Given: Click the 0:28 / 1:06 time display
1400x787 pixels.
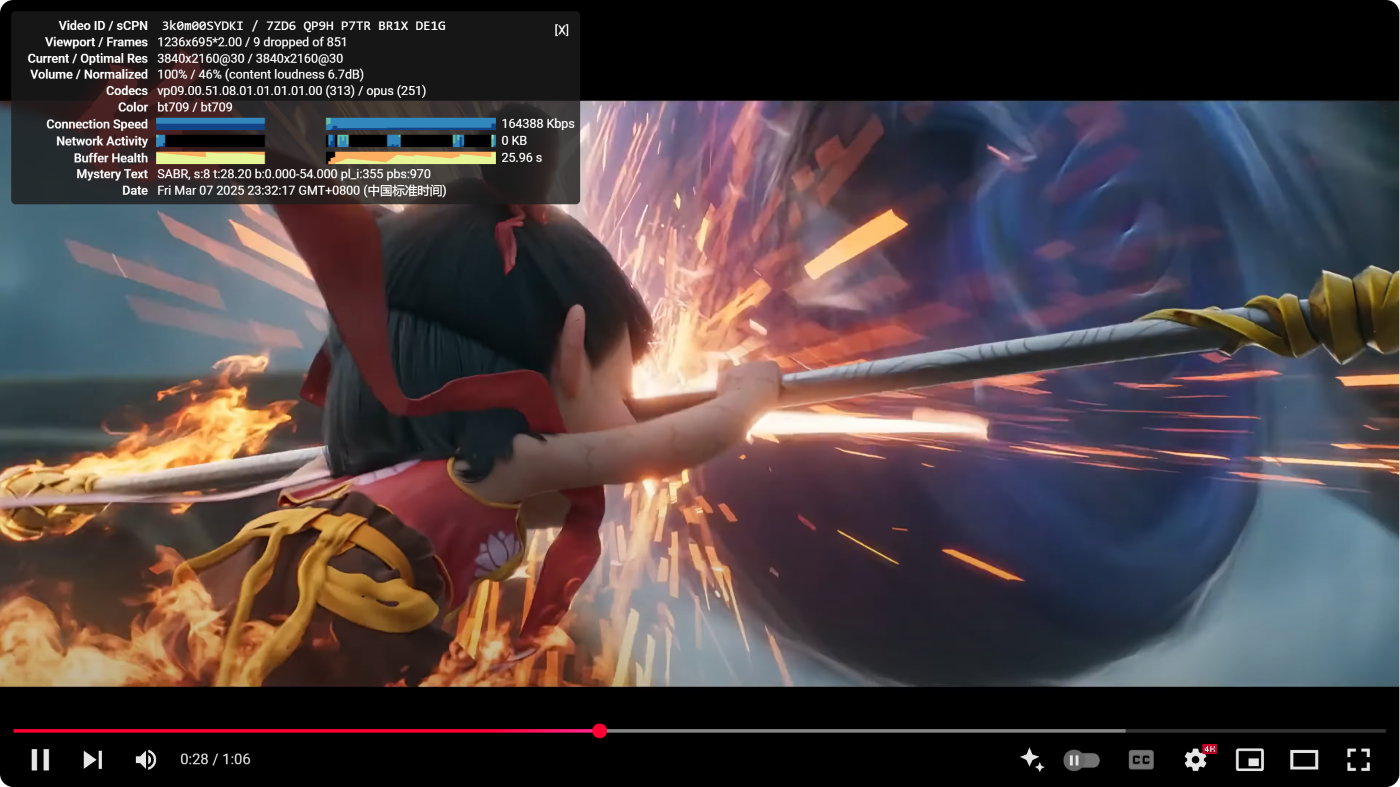Looking at the screenshot, I should (215, 760).
